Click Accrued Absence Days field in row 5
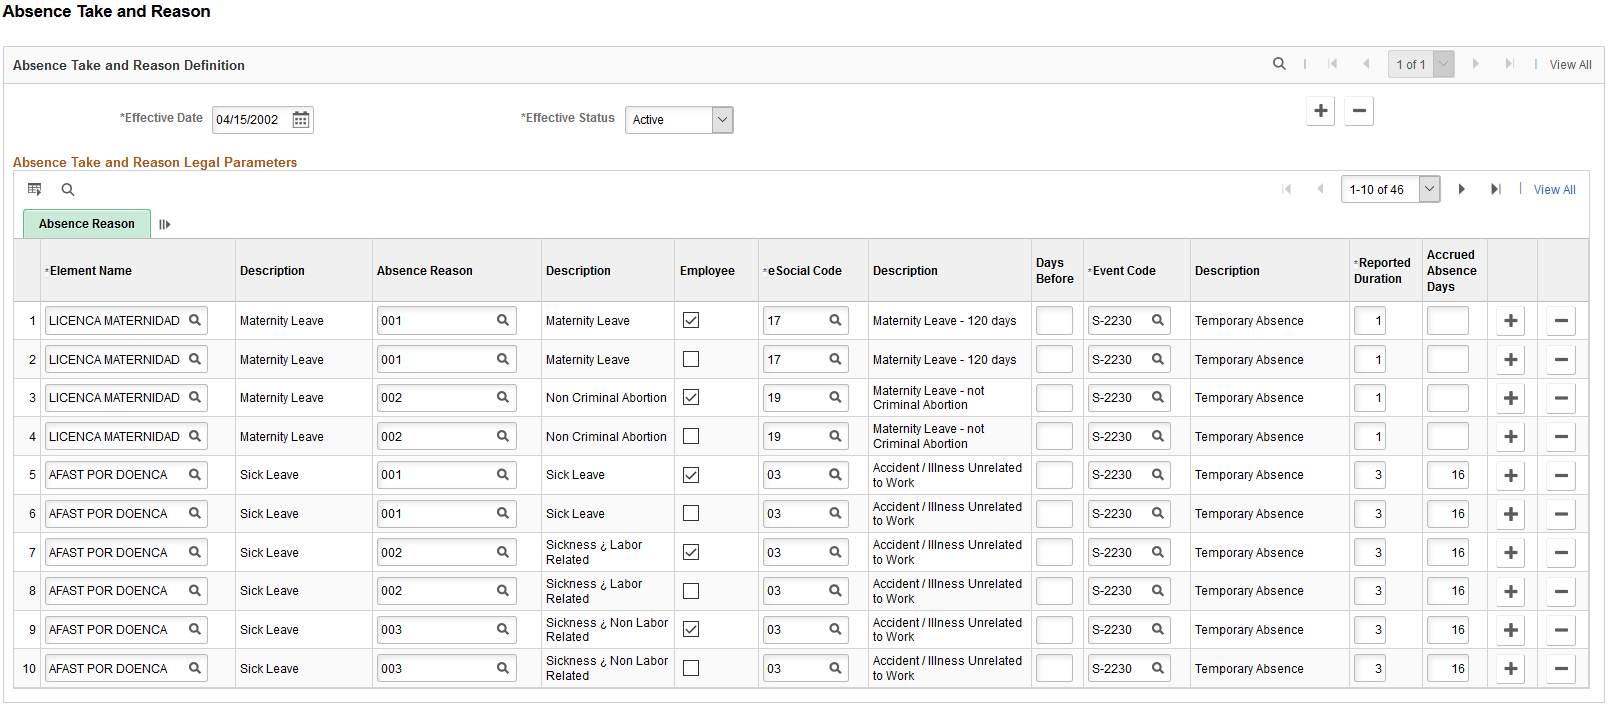This screenshot has width=1611, height=710. pos(1448,475)
